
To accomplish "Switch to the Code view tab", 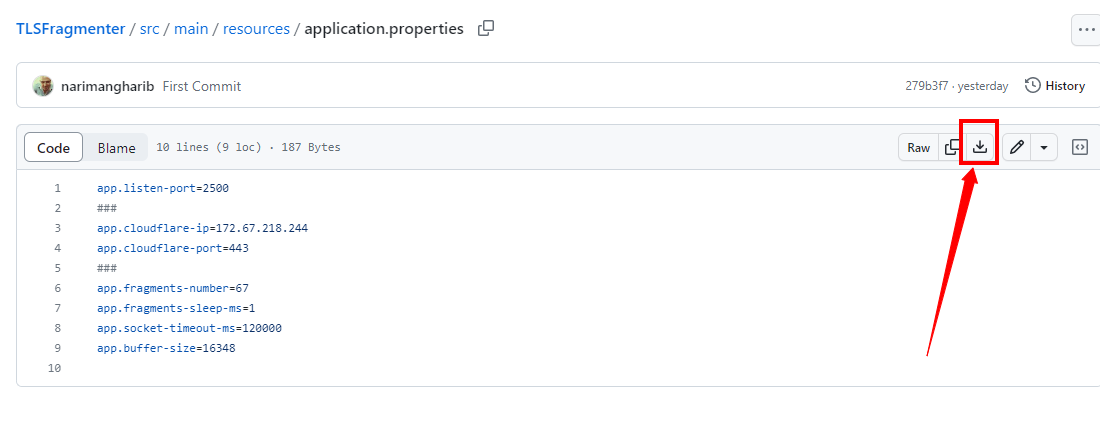I will click(x=53, y=148).
